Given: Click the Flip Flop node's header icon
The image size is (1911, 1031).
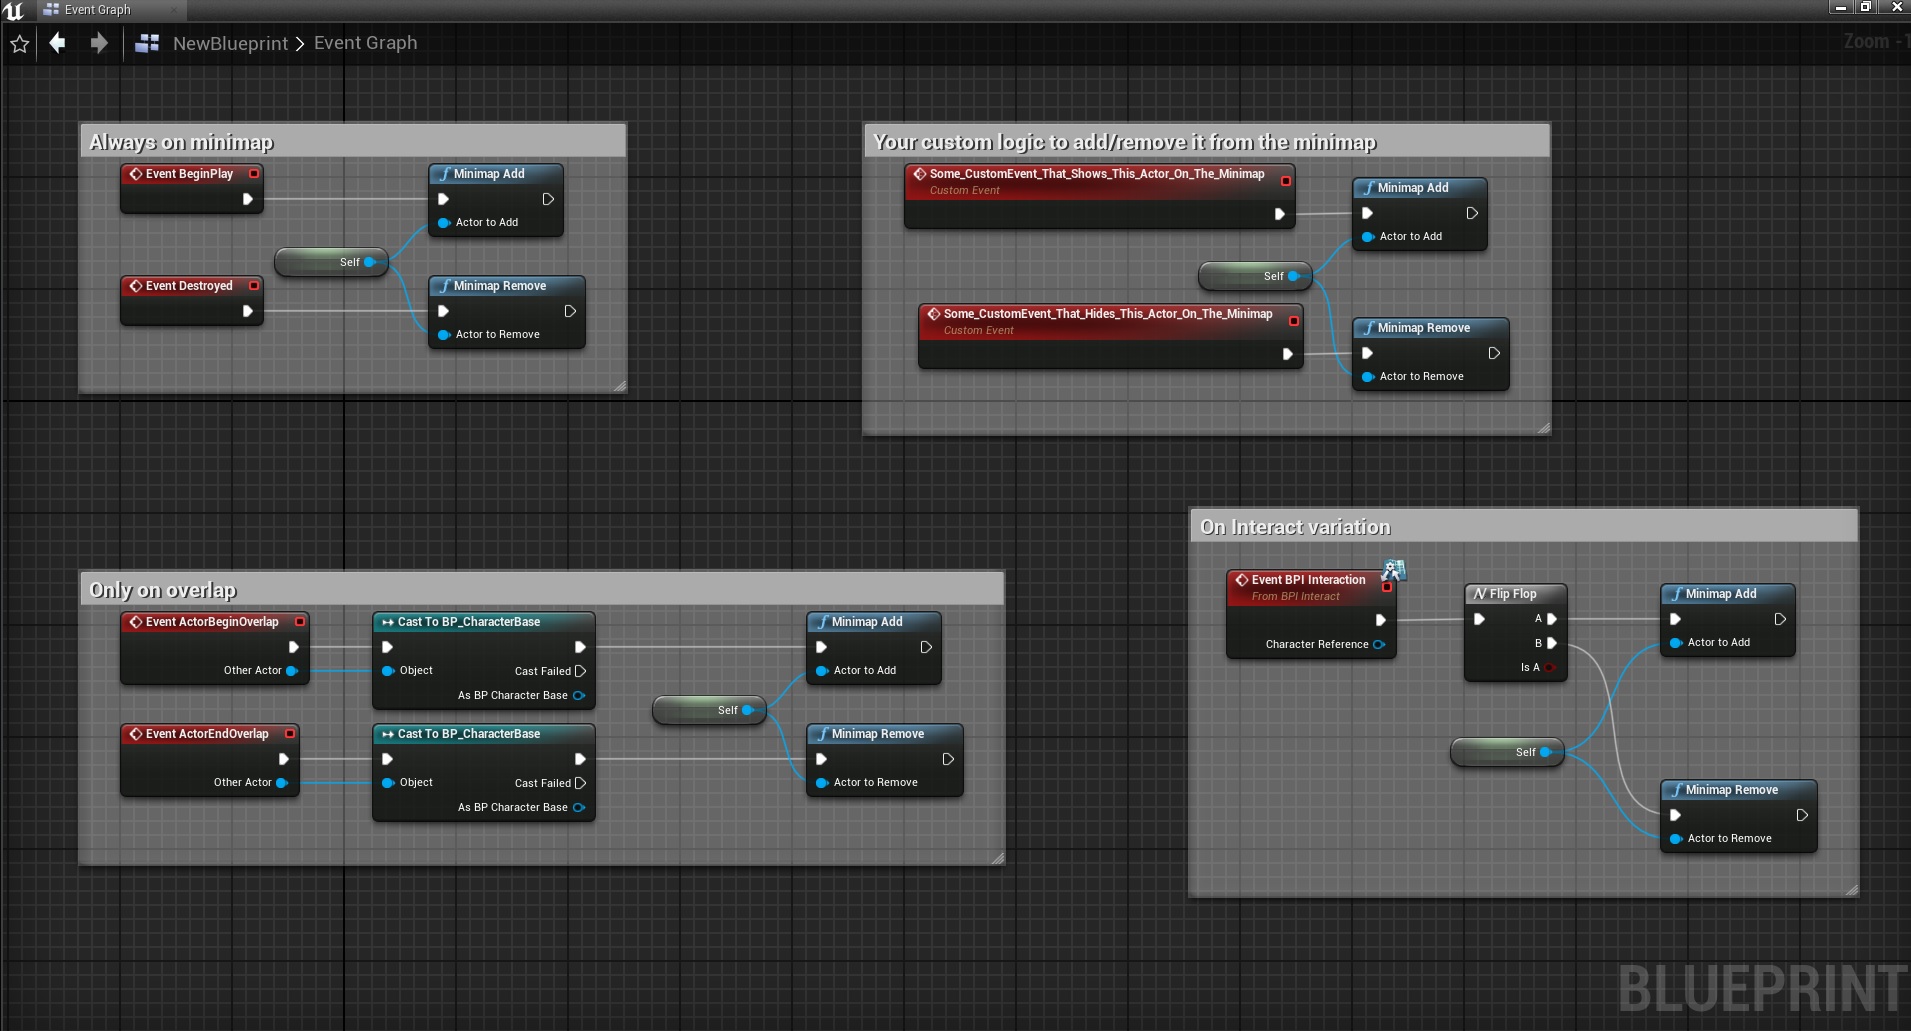Looking at the screenshot, I should [1479, 593].
